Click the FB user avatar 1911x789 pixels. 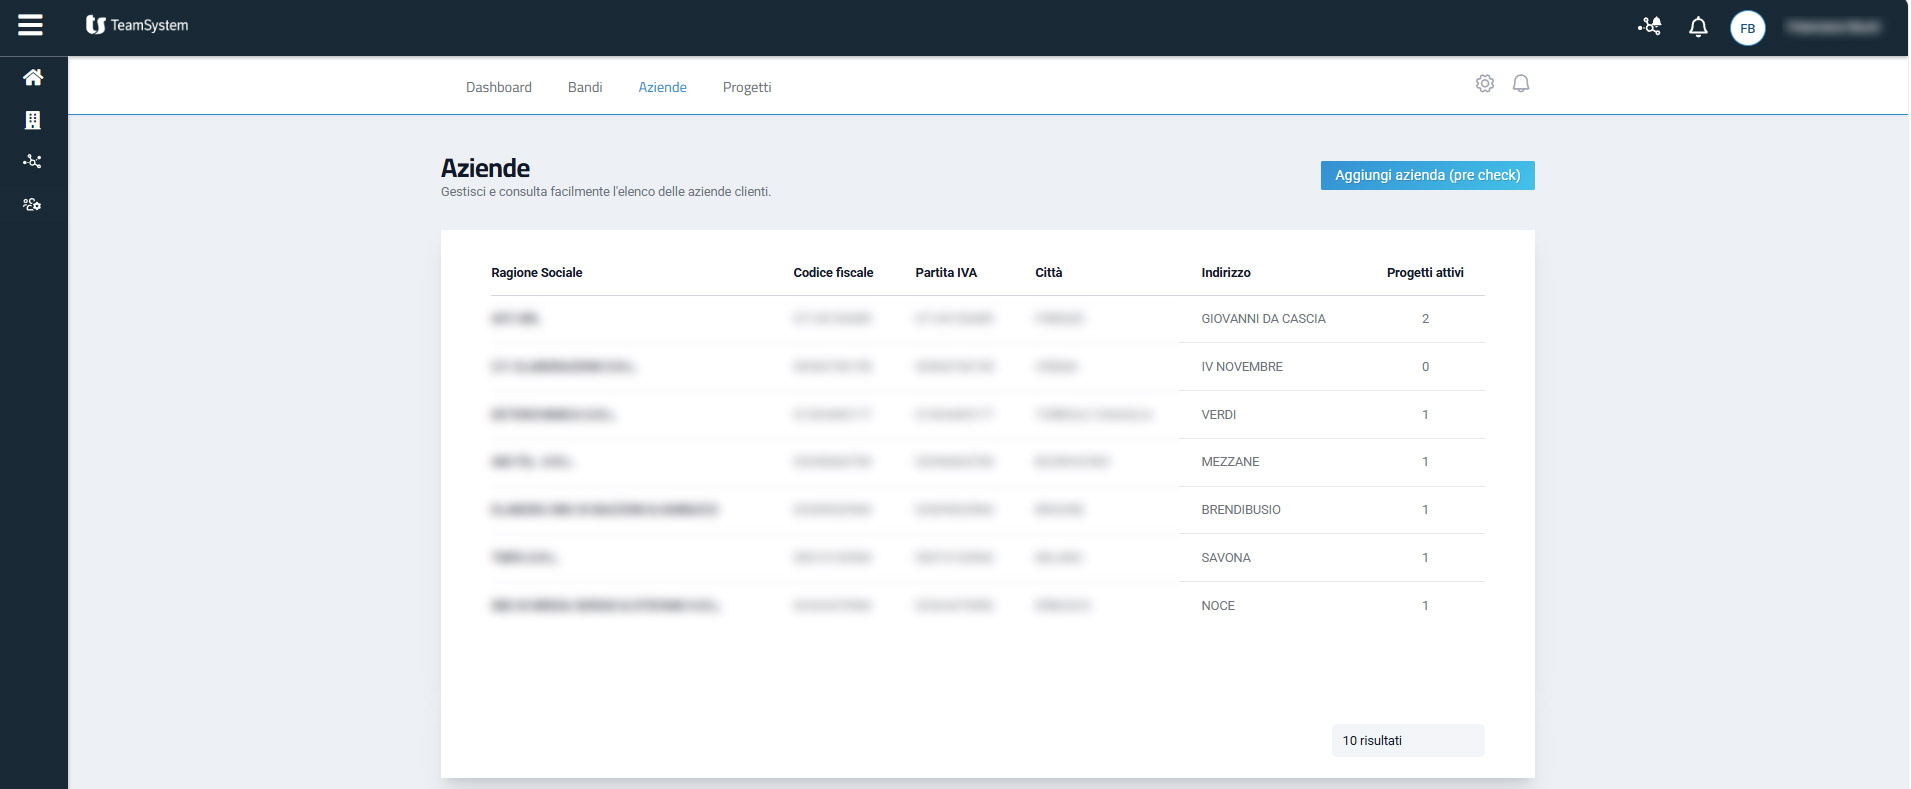point(1747,28)
